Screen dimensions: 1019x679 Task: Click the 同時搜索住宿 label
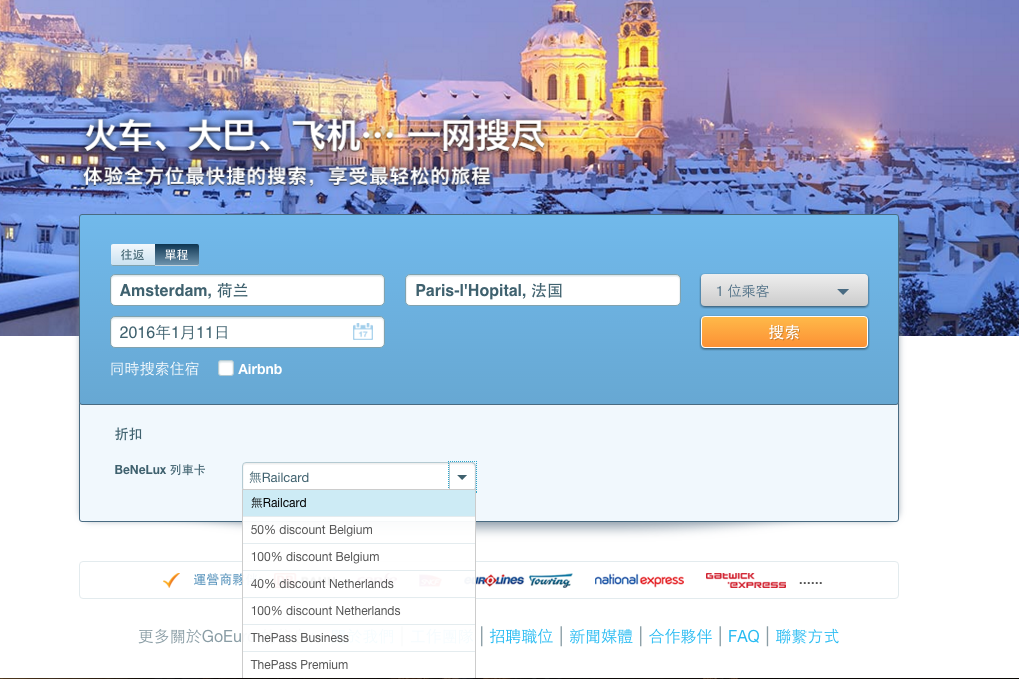pos(155,369)
